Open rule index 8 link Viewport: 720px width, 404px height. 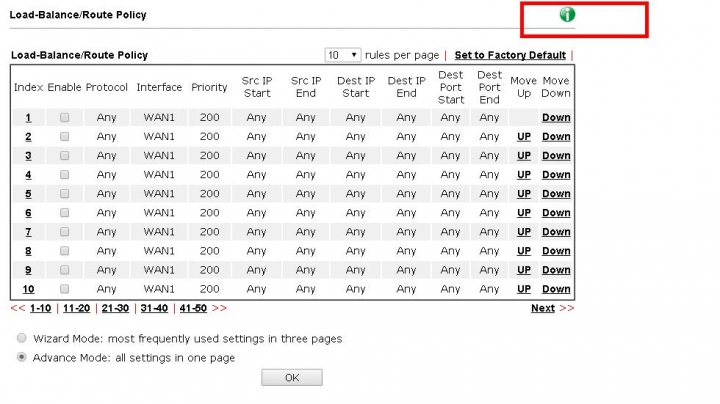(28, 251)
